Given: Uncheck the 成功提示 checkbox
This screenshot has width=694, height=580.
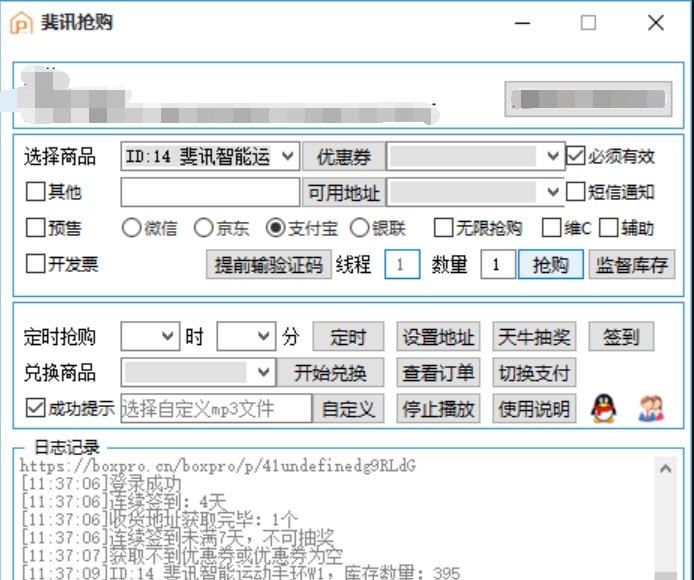Looking at the screenshot, I should click(35, 408).
